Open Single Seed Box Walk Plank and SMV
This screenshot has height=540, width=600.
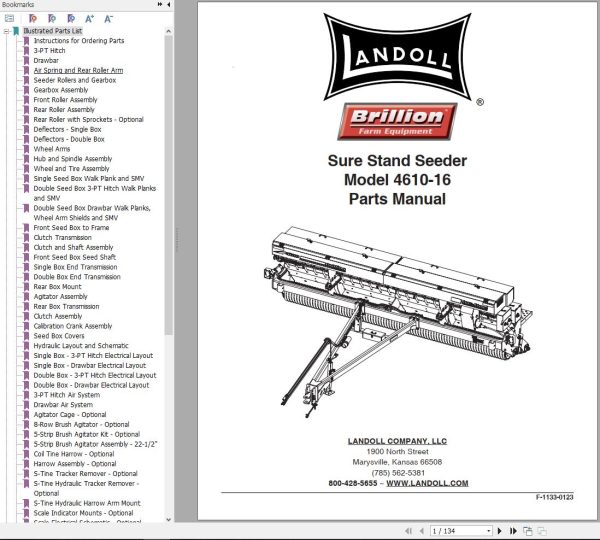pyautogui.click(x=89, y=179)
